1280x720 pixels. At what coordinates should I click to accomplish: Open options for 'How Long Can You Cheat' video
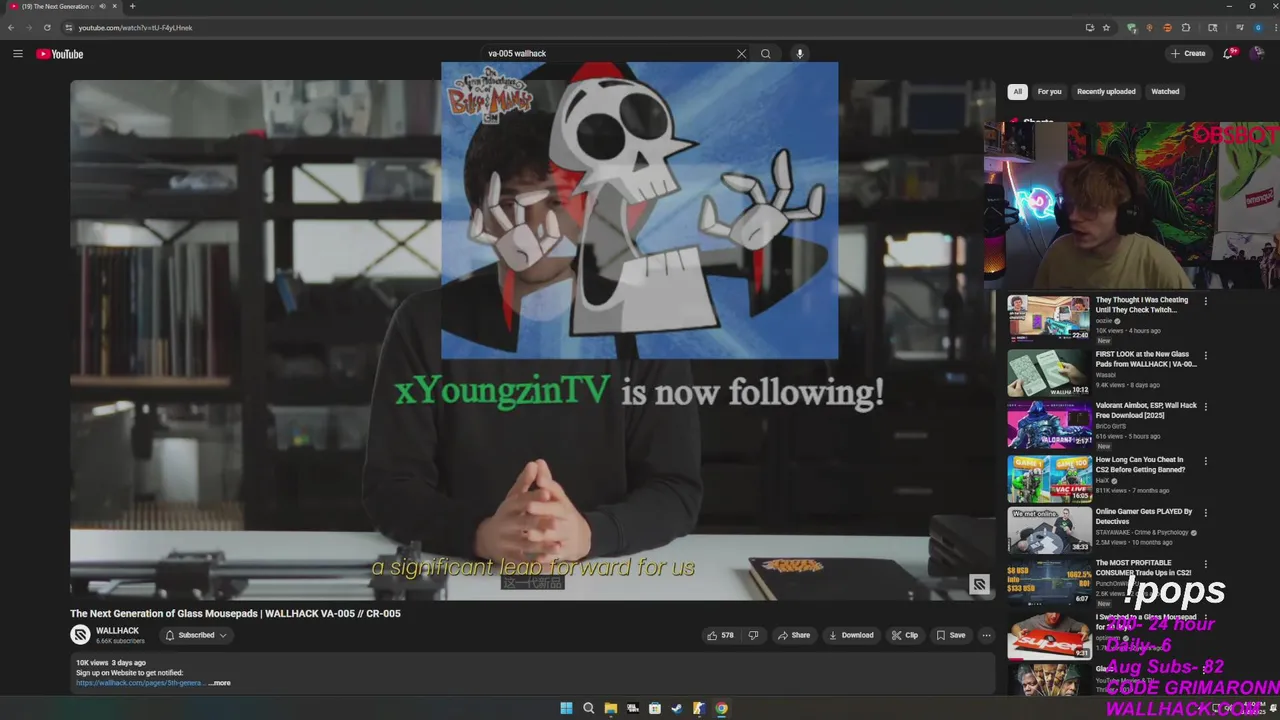pyautogui.click(x=1205, y=461)
